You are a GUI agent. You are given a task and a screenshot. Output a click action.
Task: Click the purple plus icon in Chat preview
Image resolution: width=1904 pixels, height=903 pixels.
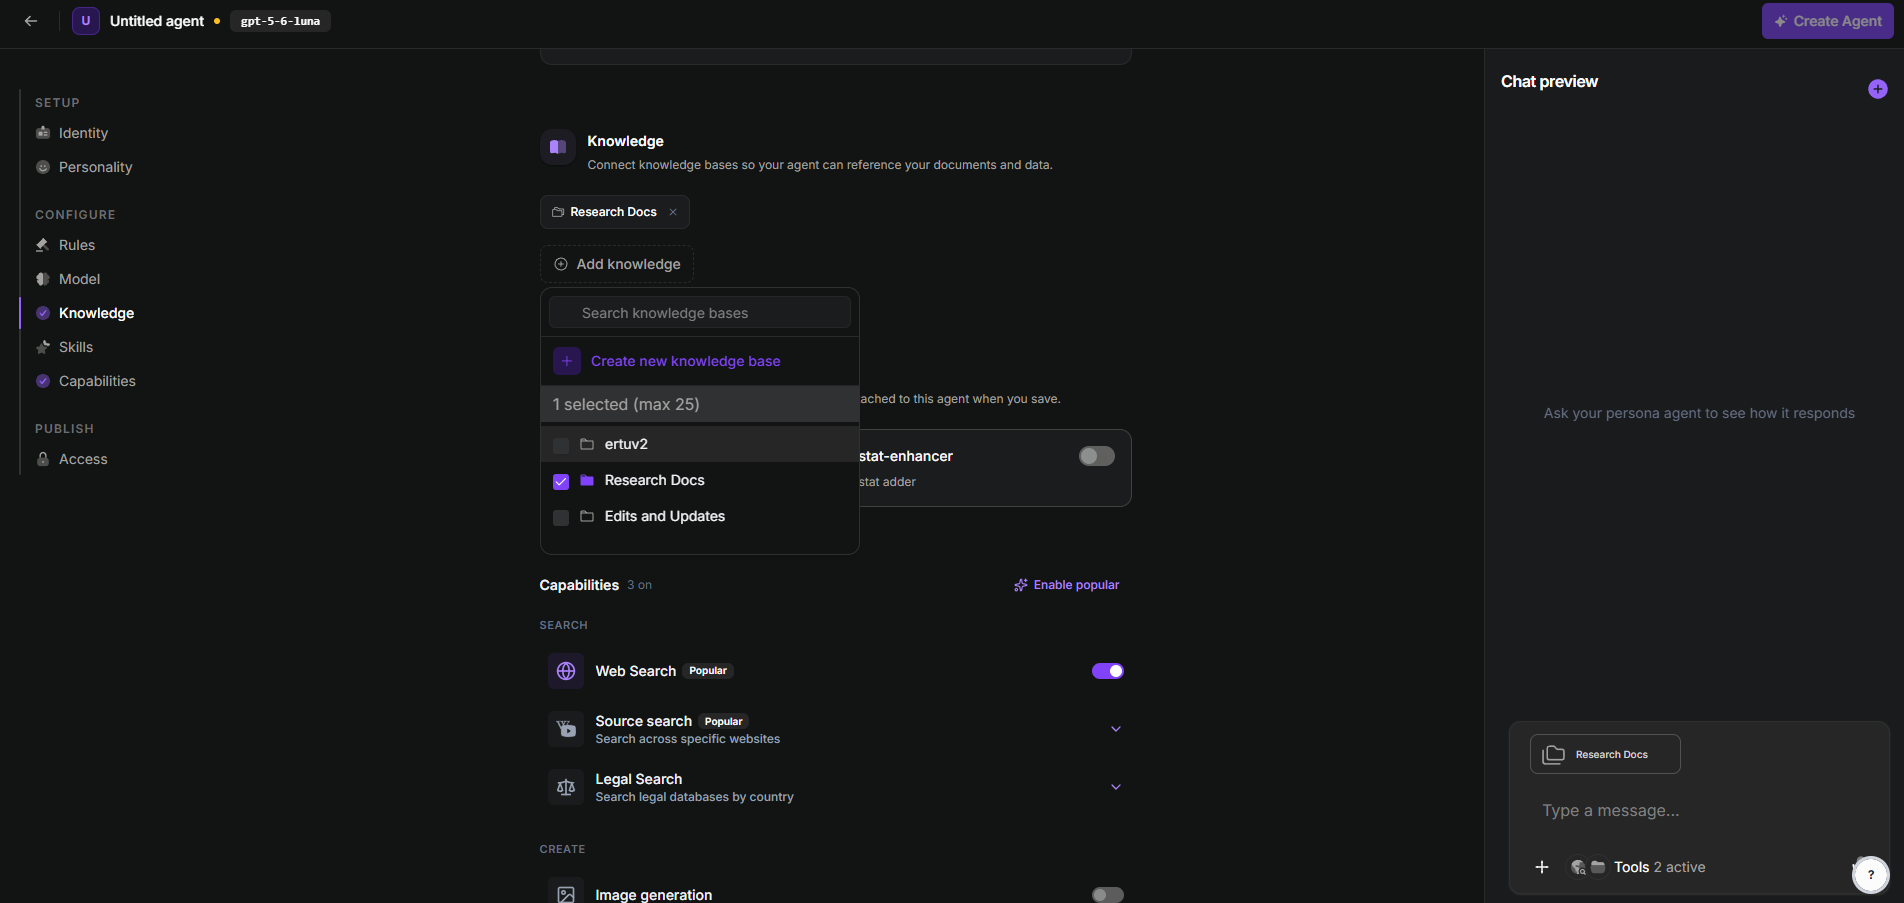(x=1877, y=89)
